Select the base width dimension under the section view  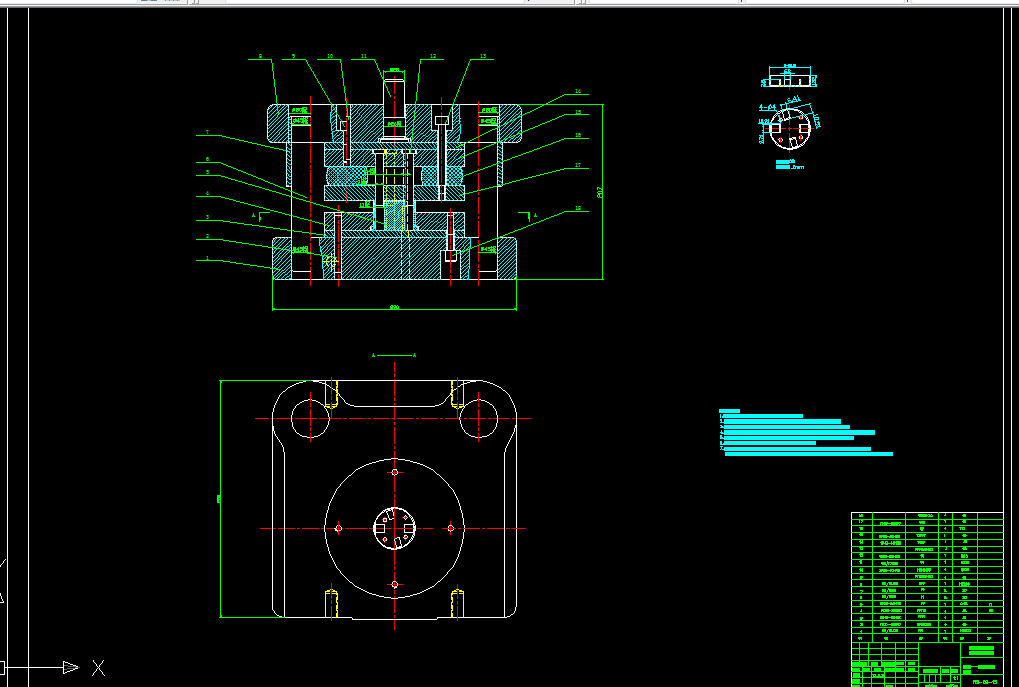pos(394,307)
